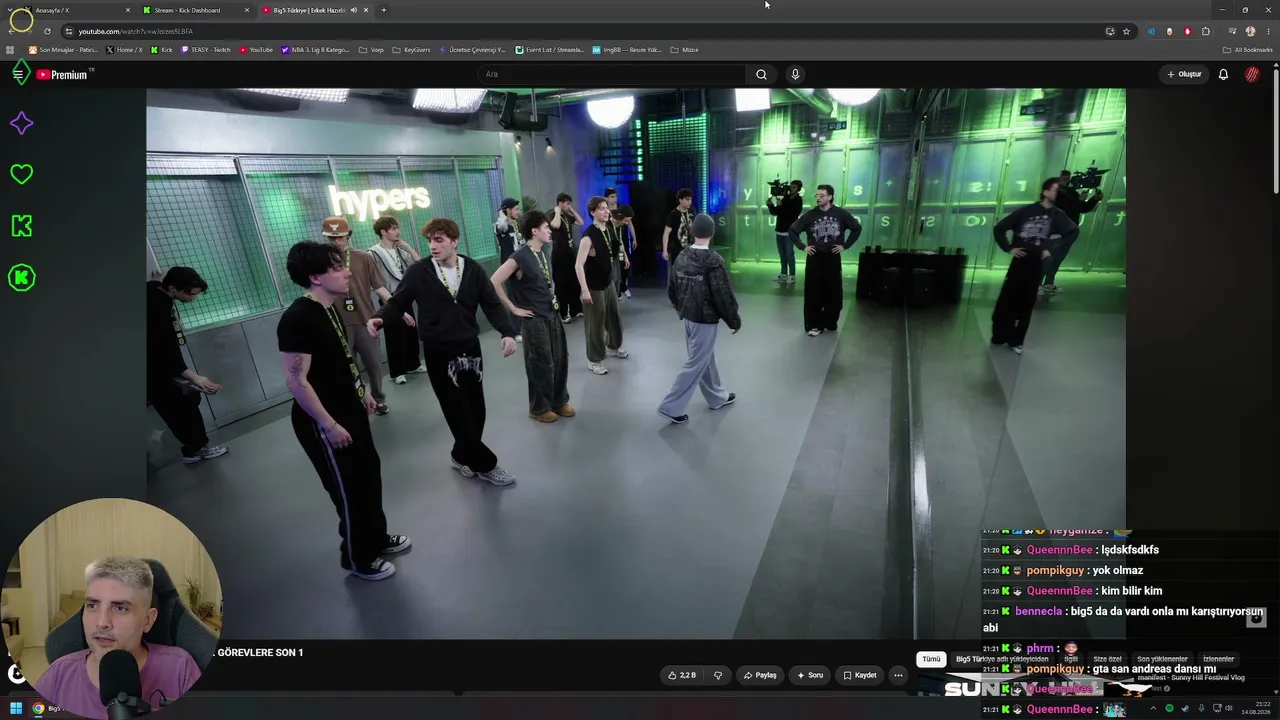The height and width of the screenshot is (720, 1280).
Task: Click the video player dance scene
Action: click(636, 363)
